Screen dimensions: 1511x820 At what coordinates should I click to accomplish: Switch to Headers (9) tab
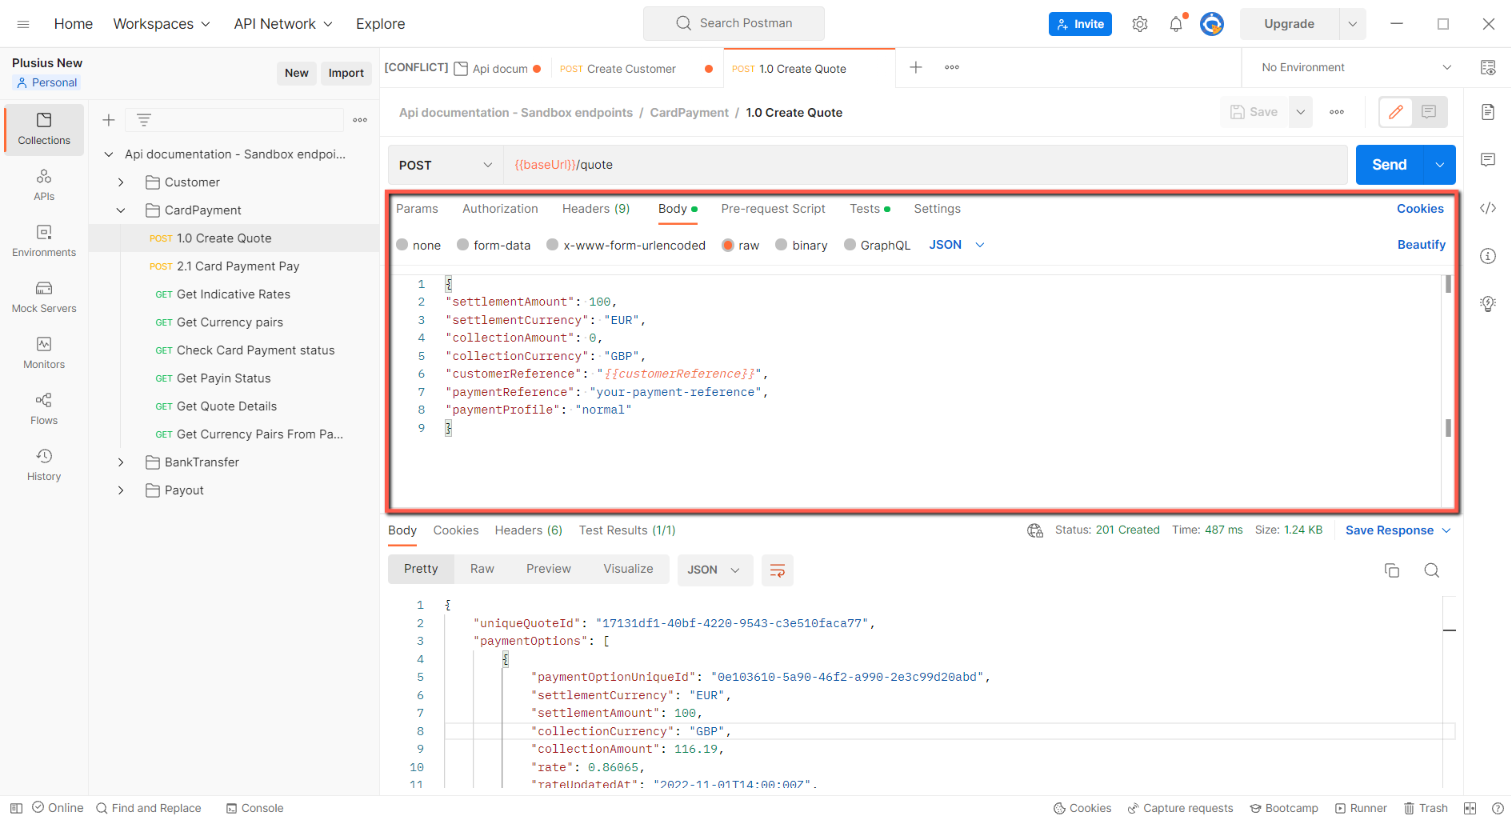click(x=596, y=209)
